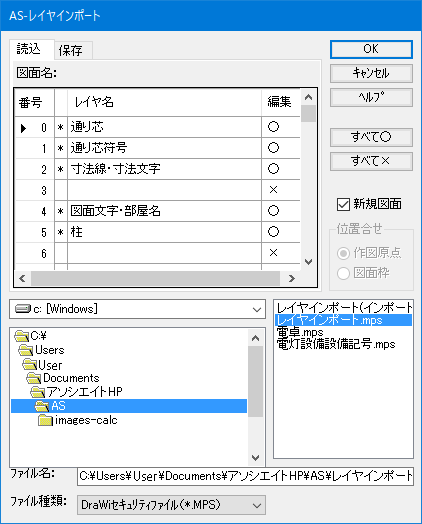The height and width of the screenshot is (524, 422).
Task: Click the キャンセル button
Action: [x=371, y=73]
